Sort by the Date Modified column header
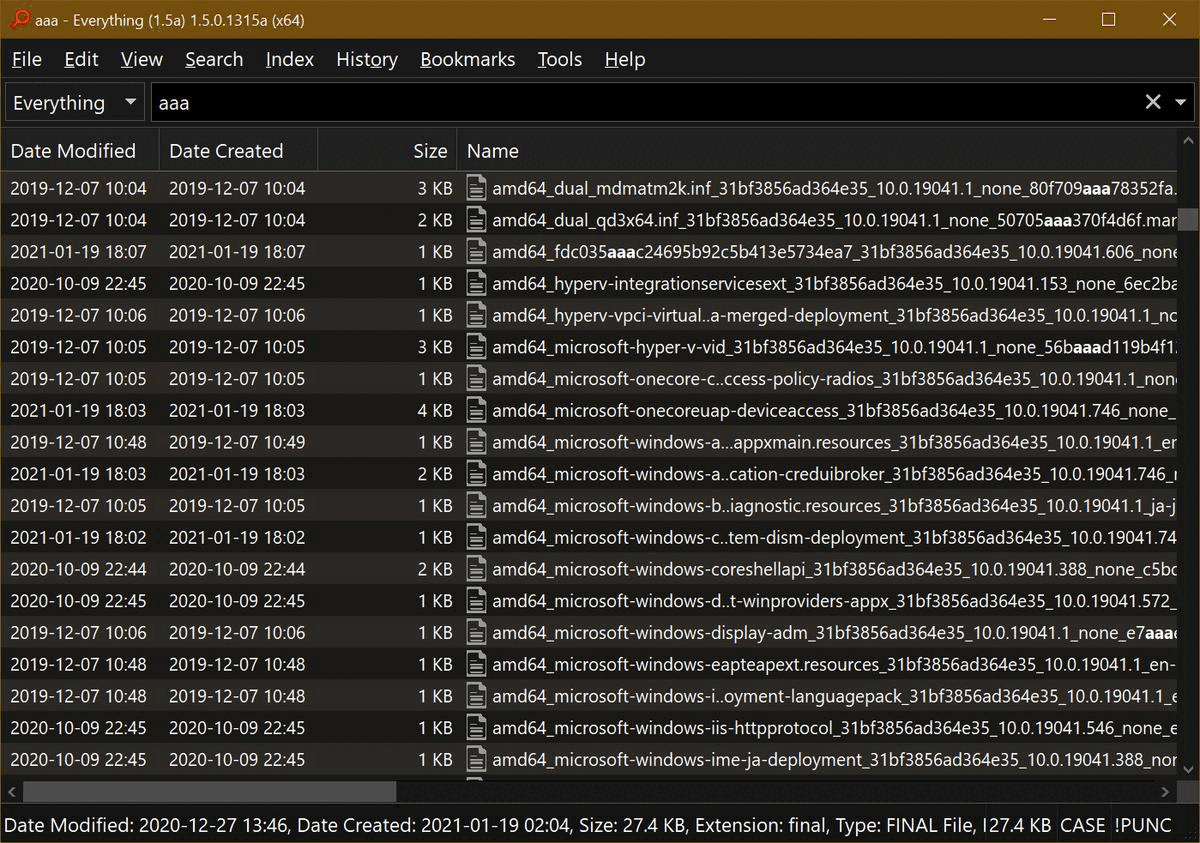1200x843 pixels. pos(80,151)
